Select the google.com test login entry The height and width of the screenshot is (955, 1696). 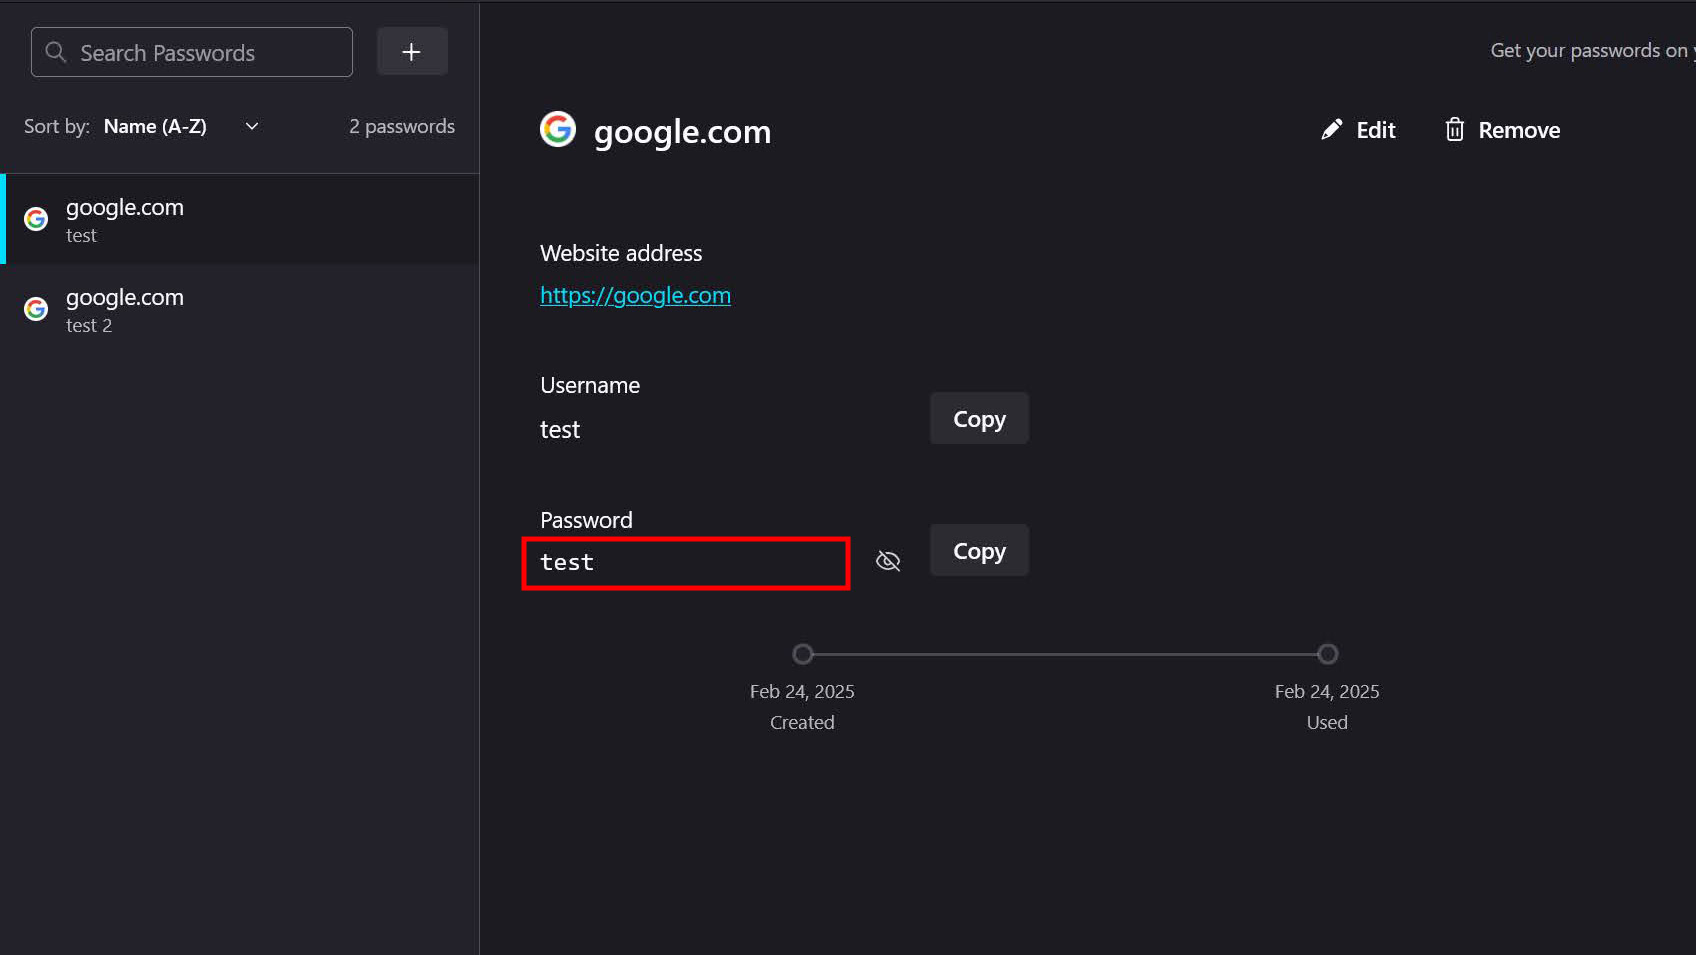pos(240,219)
